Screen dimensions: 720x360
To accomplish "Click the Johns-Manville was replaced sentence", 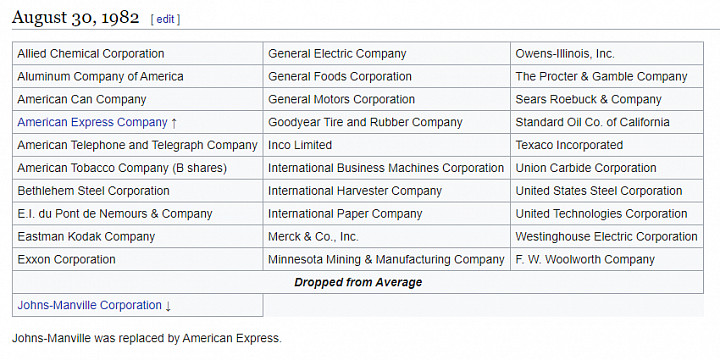I will click(x=146, y=339).
